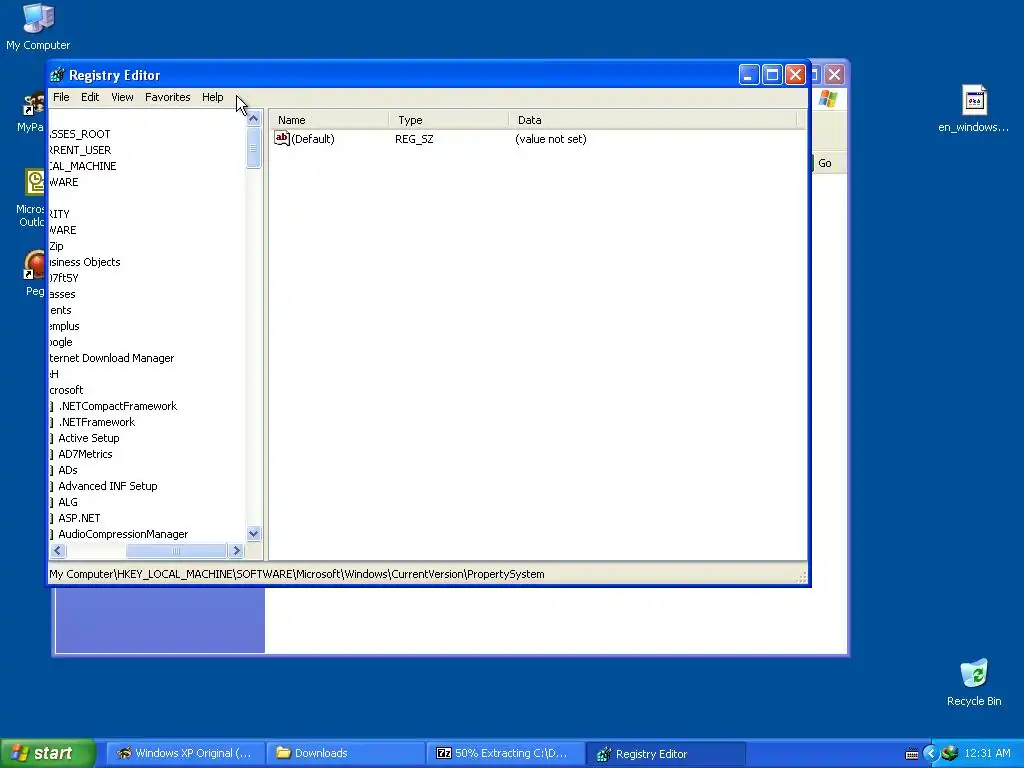Click the tree scroll down arrow
Image resolution: width=1024 pixels, height=768 pixels.
coord(253,534)
